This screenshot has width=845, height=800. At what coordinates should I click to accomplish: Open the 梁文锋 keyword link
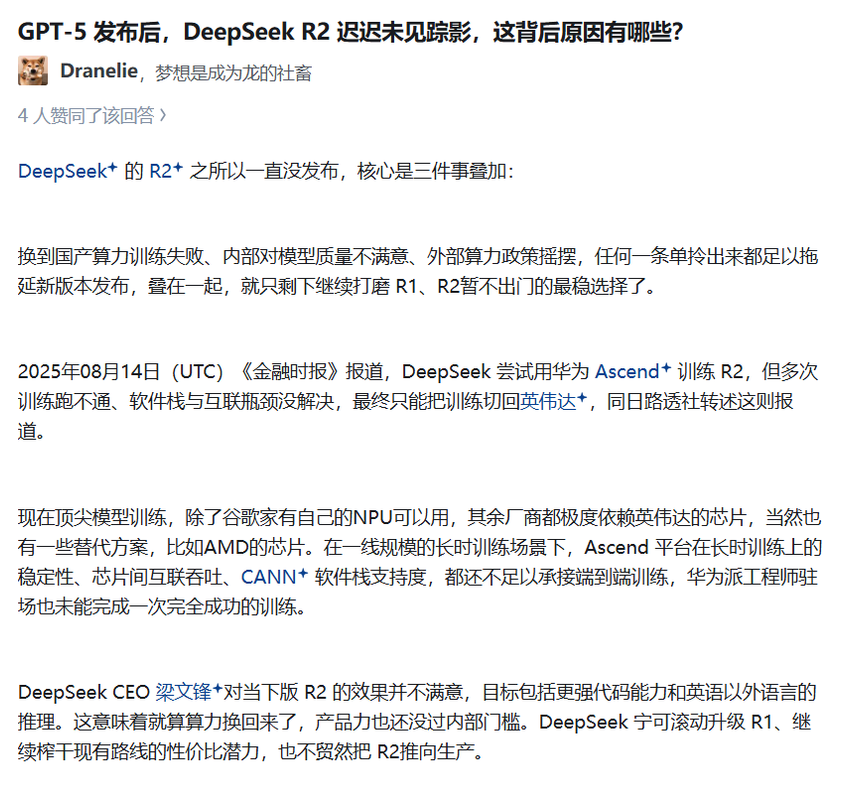tap(189, 692)
